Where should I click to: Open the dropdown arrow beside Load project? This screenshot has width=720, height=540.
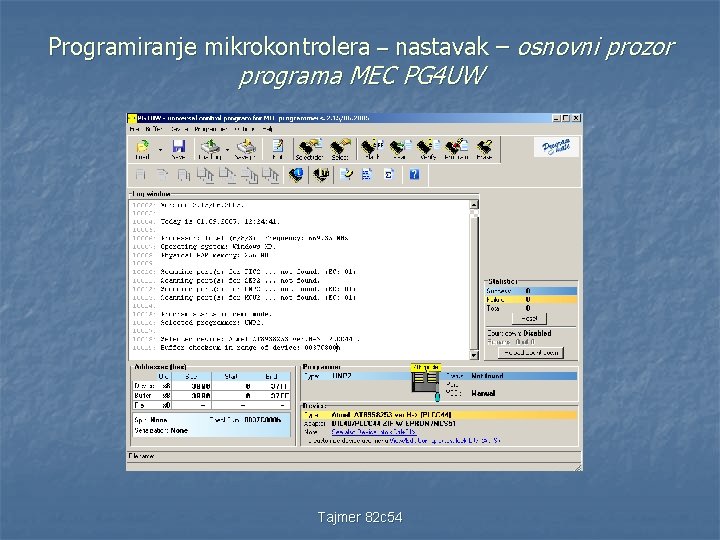[x=227, y=150]
